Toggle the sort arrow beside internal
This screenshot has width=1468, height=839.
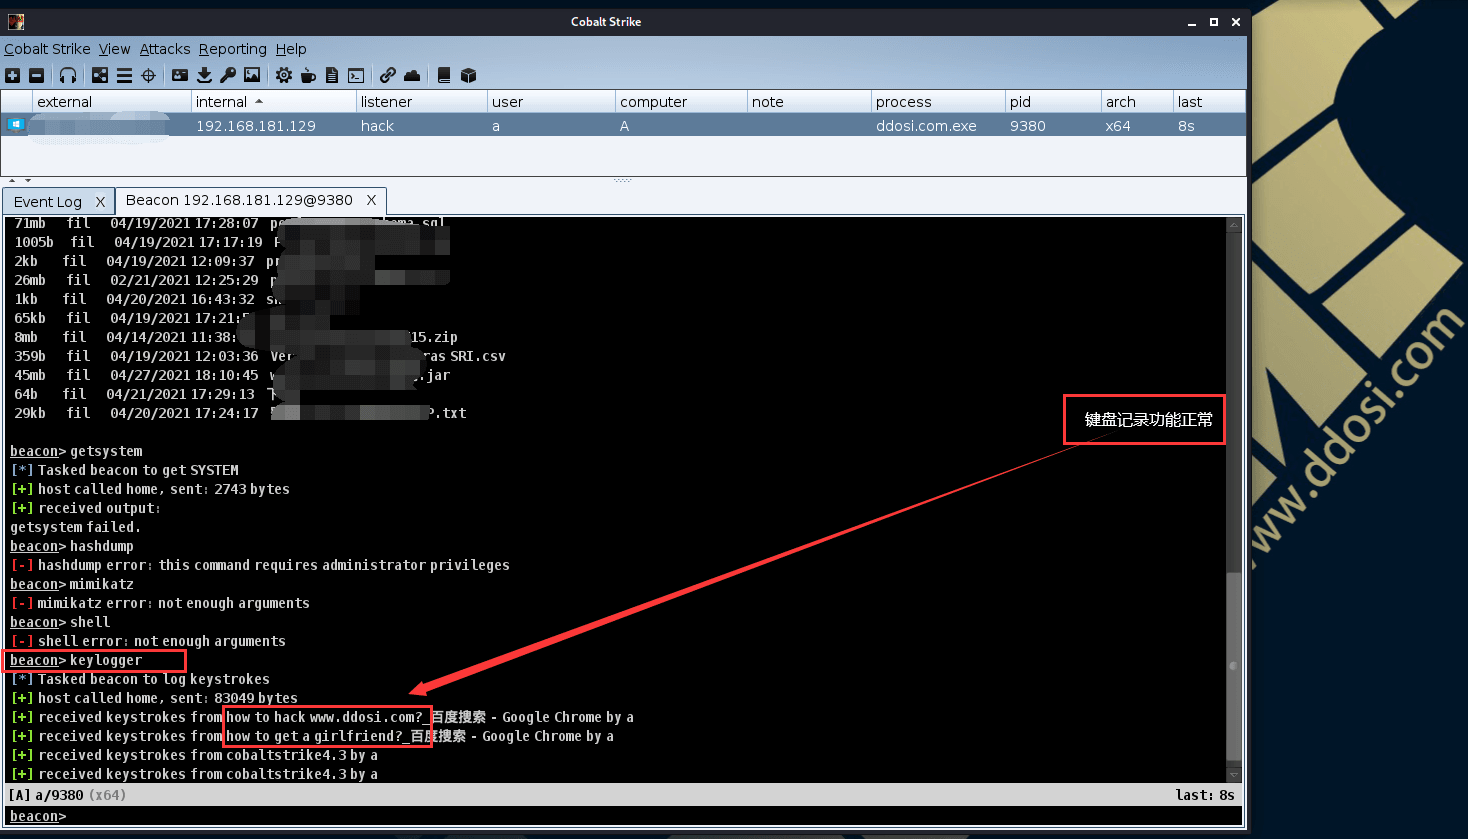tap(259, 101)
